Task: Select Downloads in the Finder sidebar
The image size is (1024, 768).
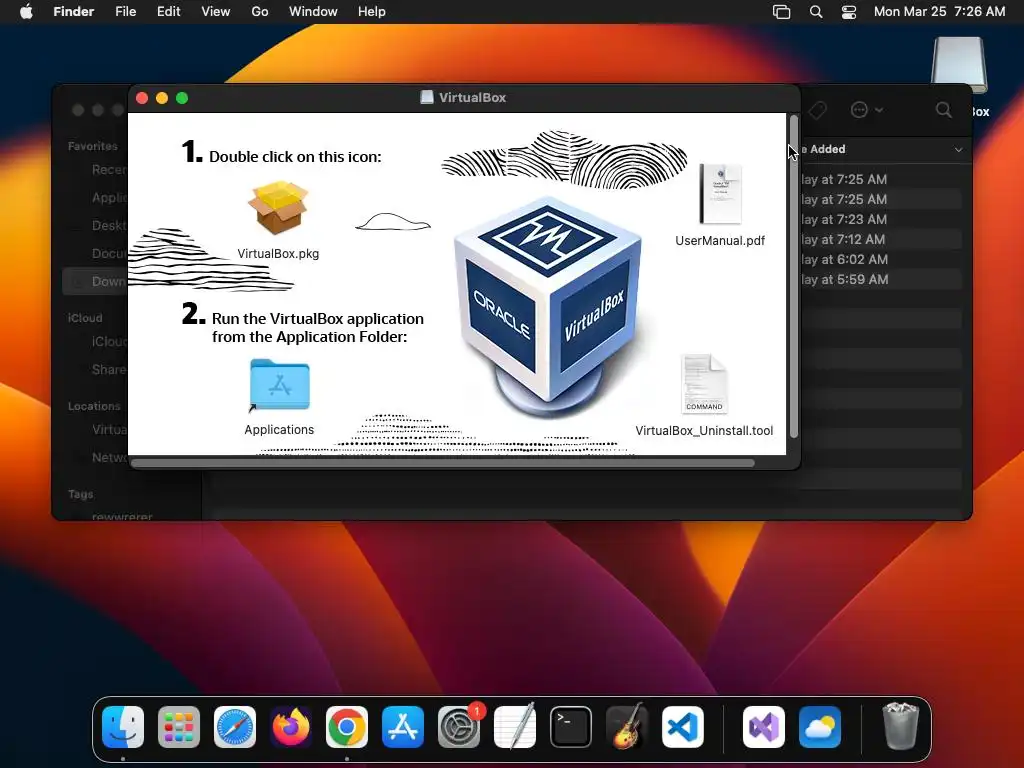Action: [95, 281]
